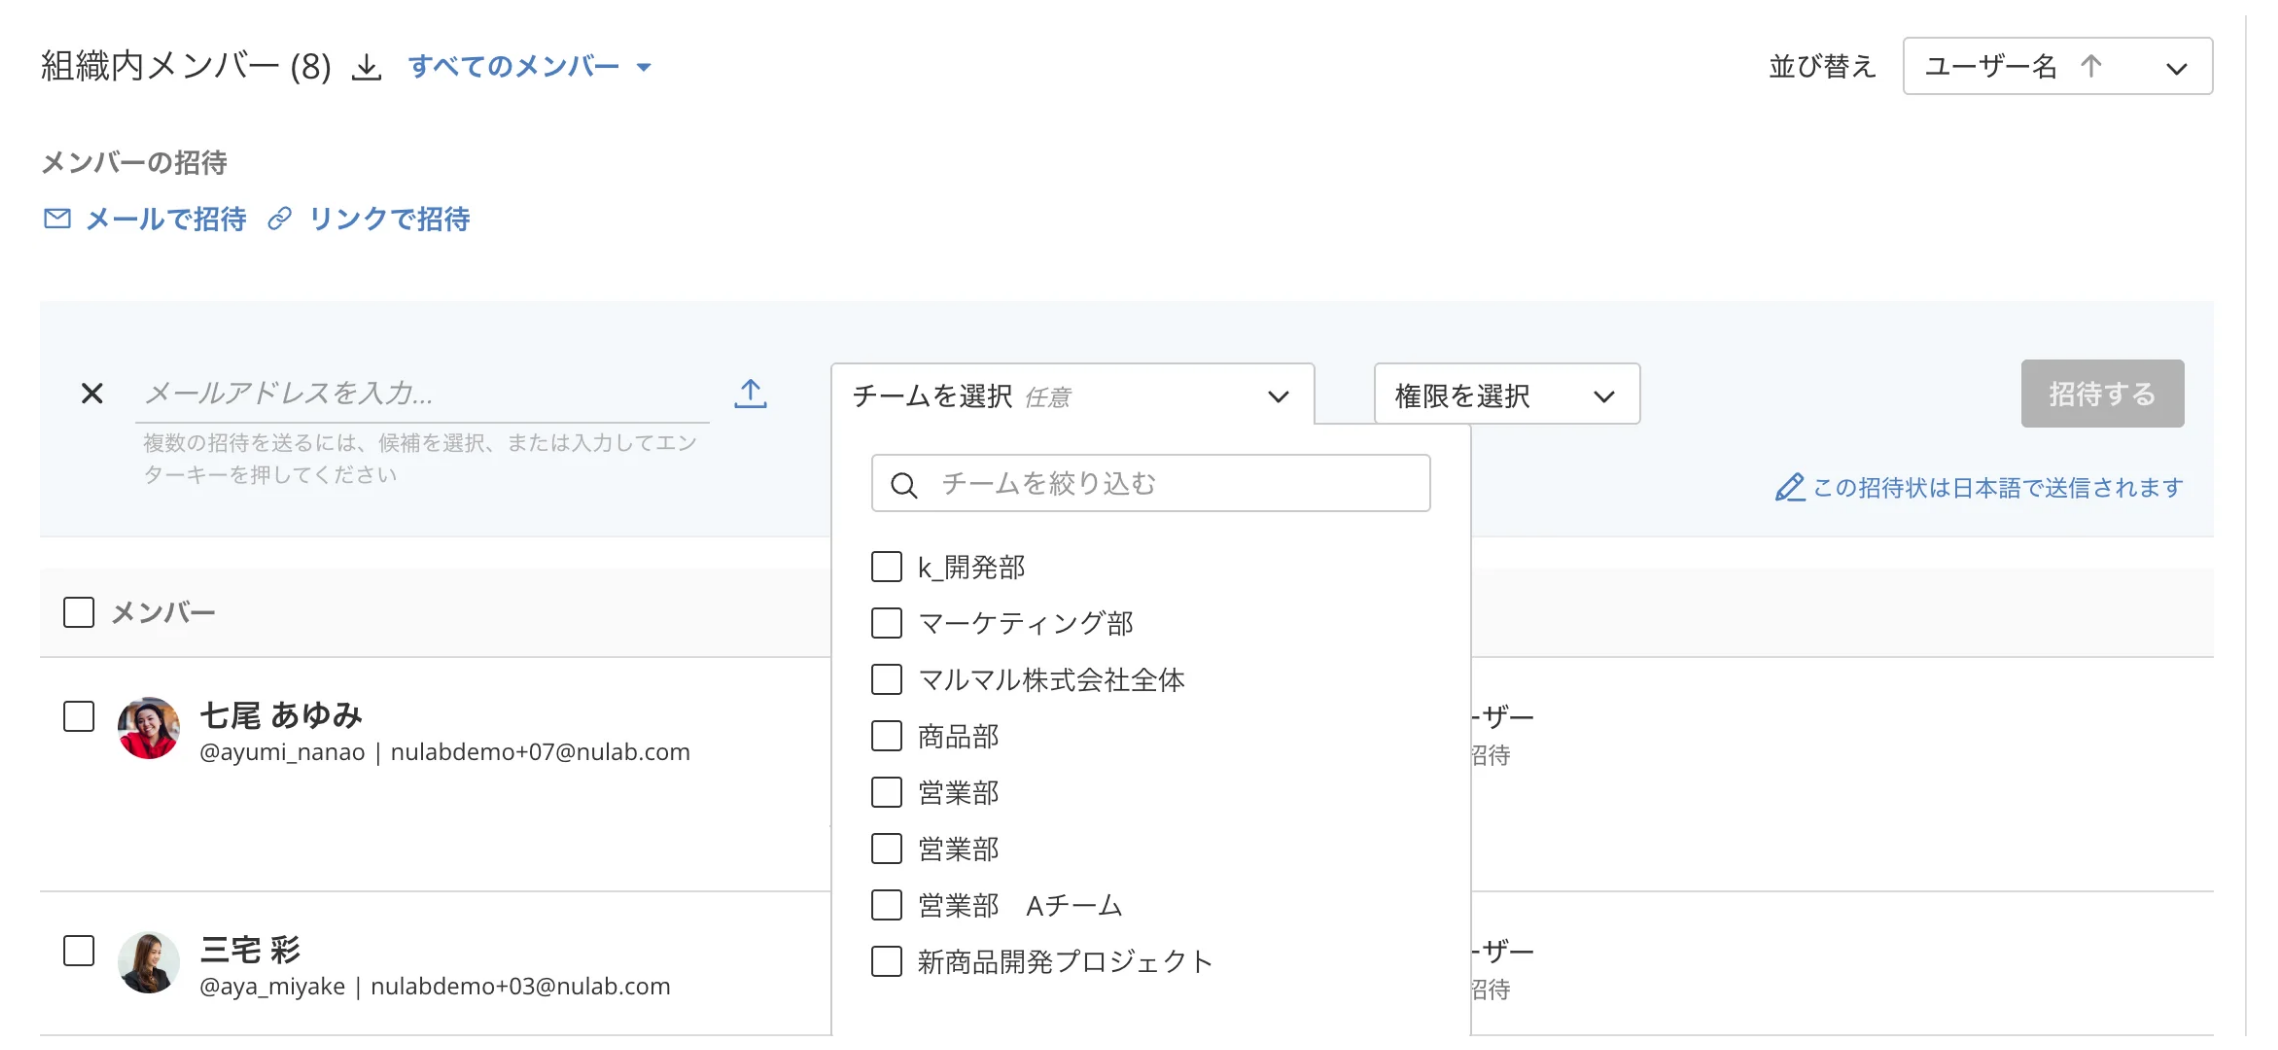Viewport: 2278px width, 1050px height.
Task: Open 七尾 あゆみ's avatar
Action: click(148, 728)
